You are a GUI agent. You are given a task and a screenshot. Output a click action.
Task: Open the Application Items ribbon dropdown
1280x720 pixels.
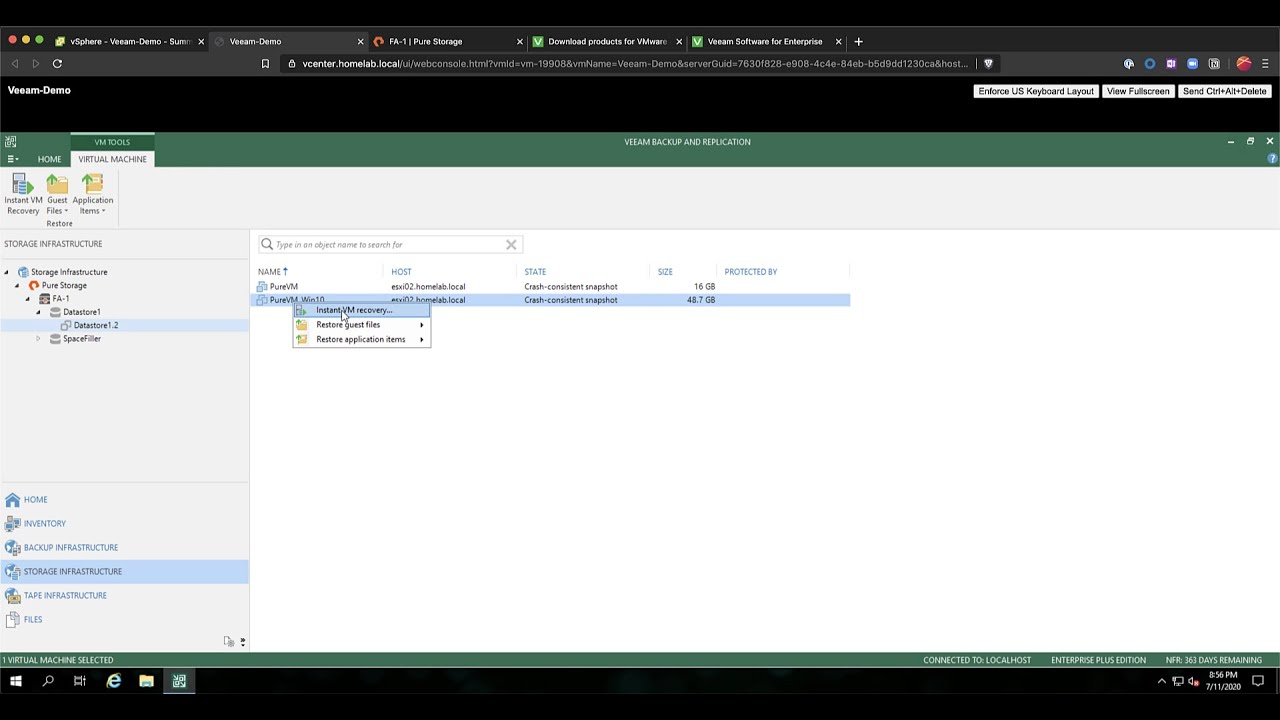pos(92,194)
